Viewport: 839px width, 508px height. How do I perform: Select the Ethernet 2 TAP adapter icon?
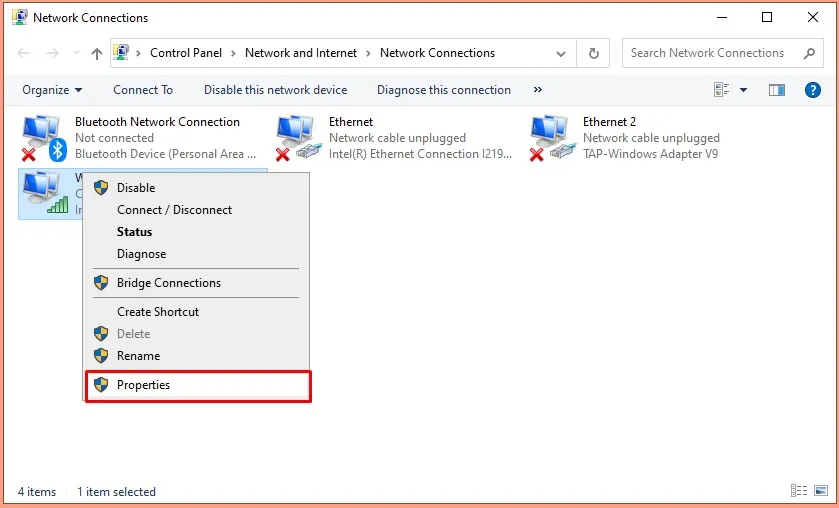click(x=551, y=137)
